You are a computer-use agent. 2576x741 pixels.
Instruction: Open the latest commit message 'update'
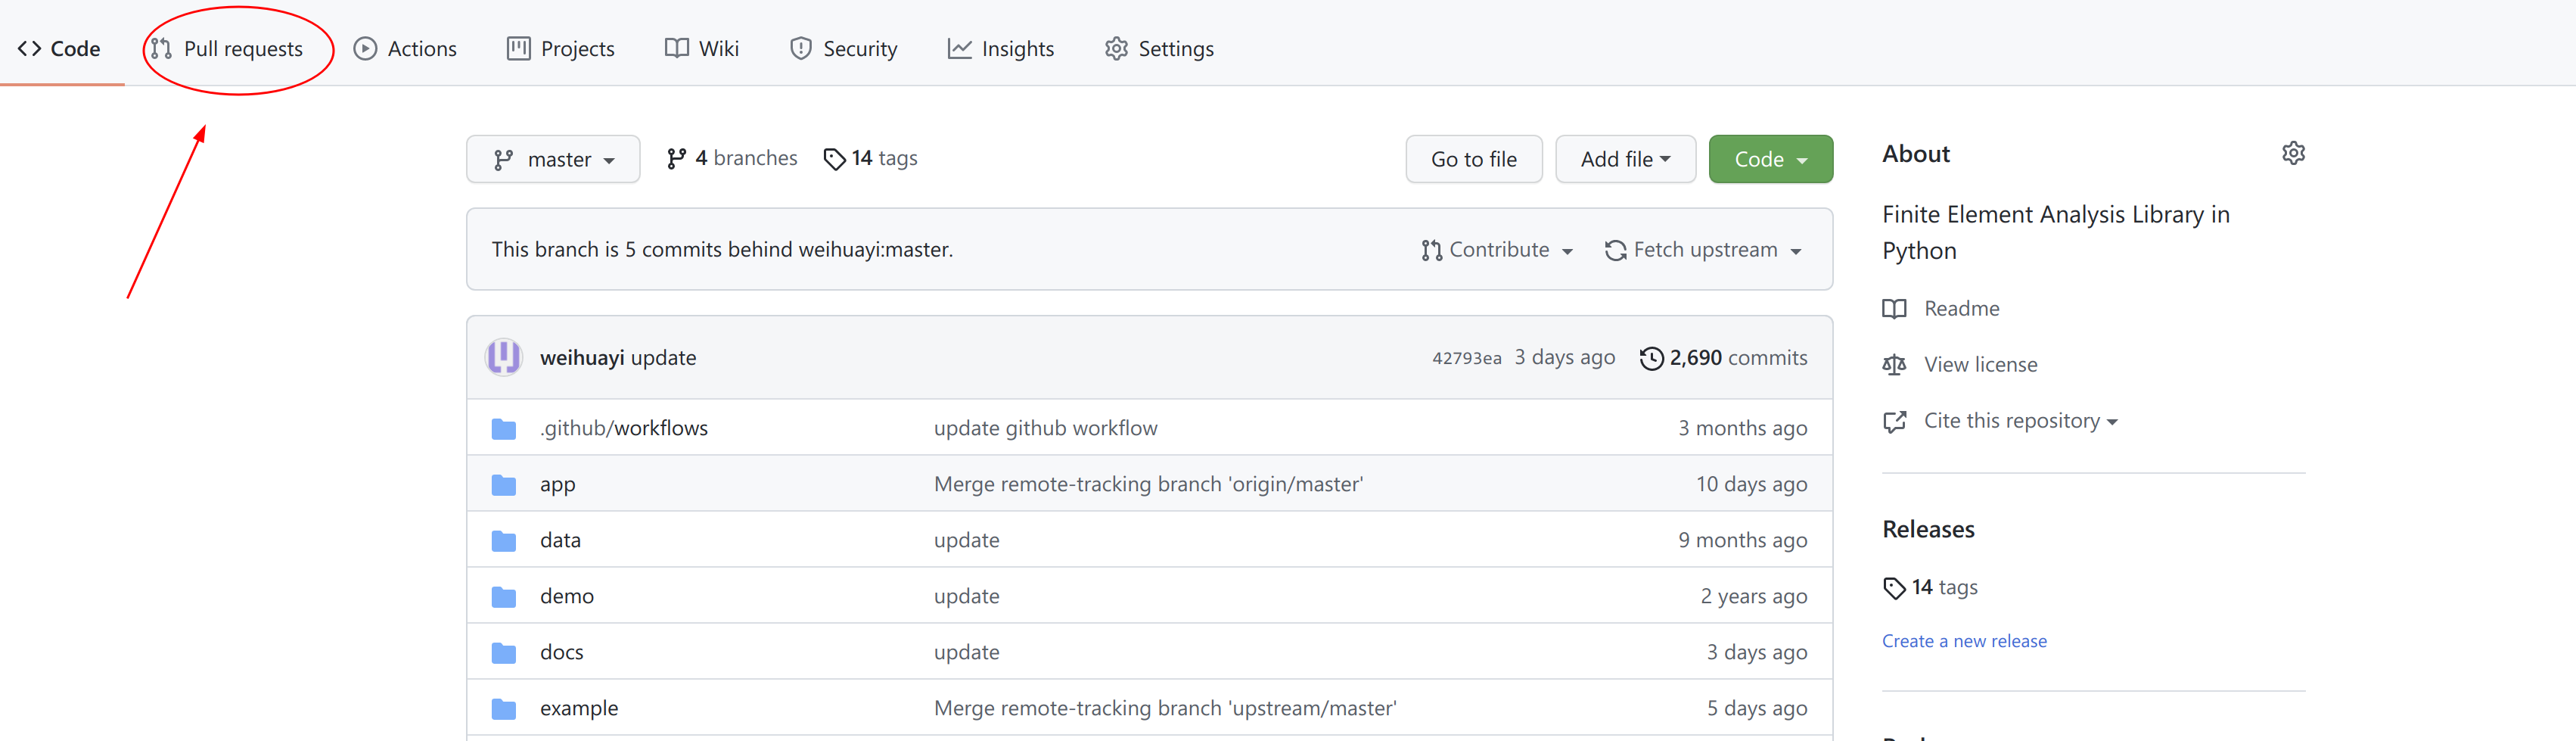coord(663,357)
